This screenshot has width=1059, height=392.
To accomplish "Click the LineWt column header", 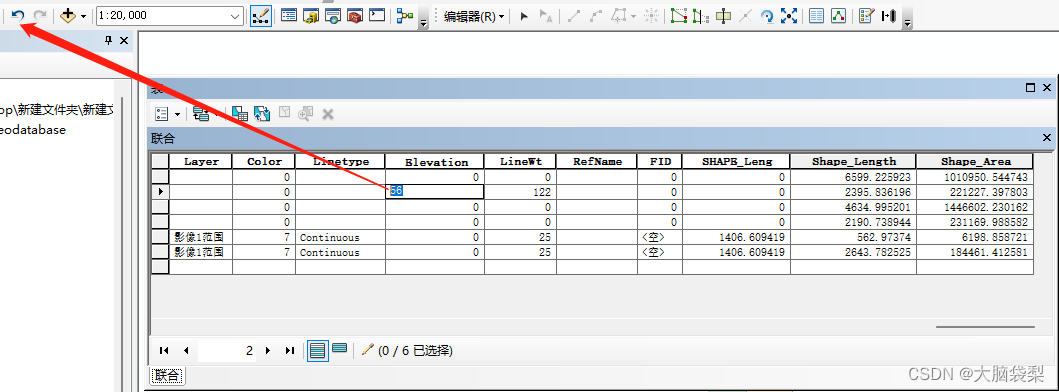I will [521, 162].
